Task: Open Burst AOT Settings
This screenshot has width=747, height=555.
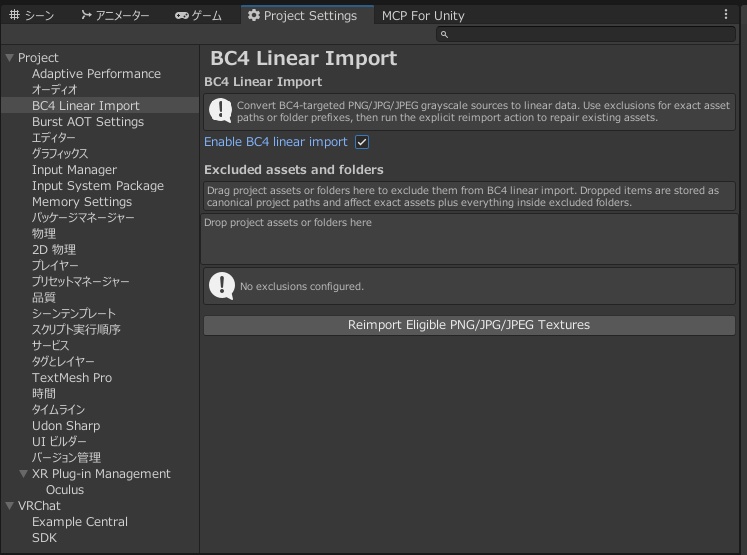Action: click(x=88, y=122)
